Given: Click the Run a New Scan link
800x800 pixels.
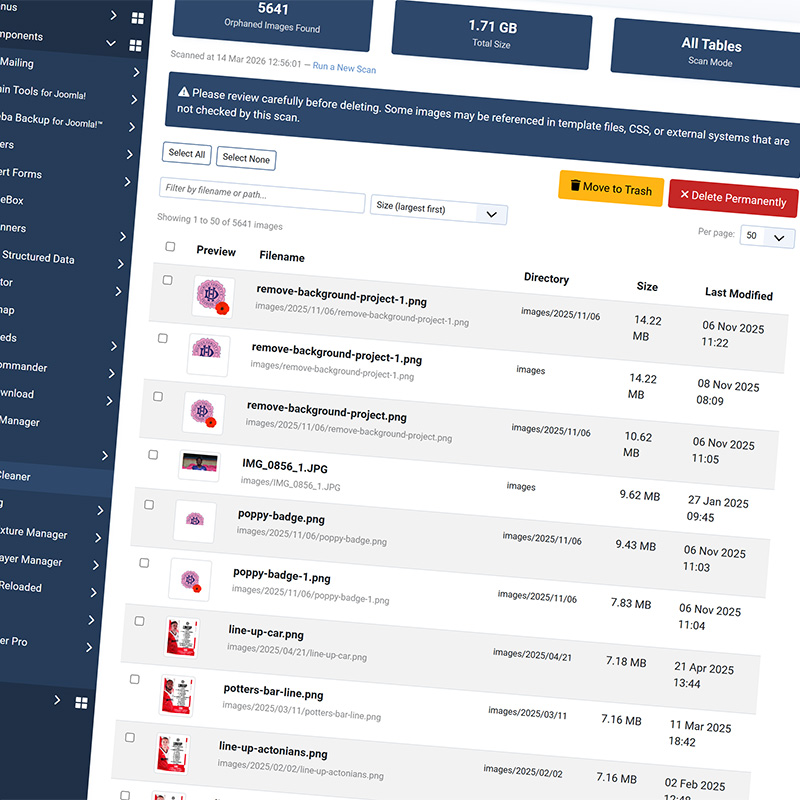Looking at the screenshot, I should click(344, 67).
